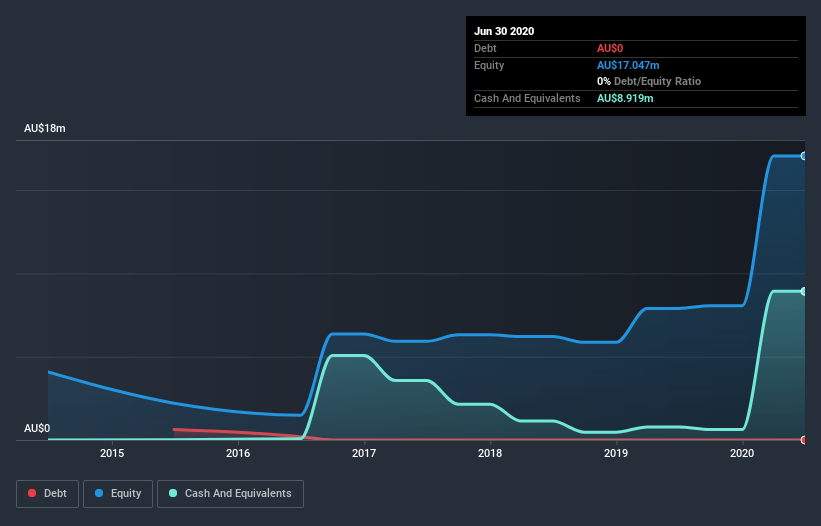The width and height of the screenshot is (821, 526).
Task: Click the 2015 x-axis label
Action: 112,453
